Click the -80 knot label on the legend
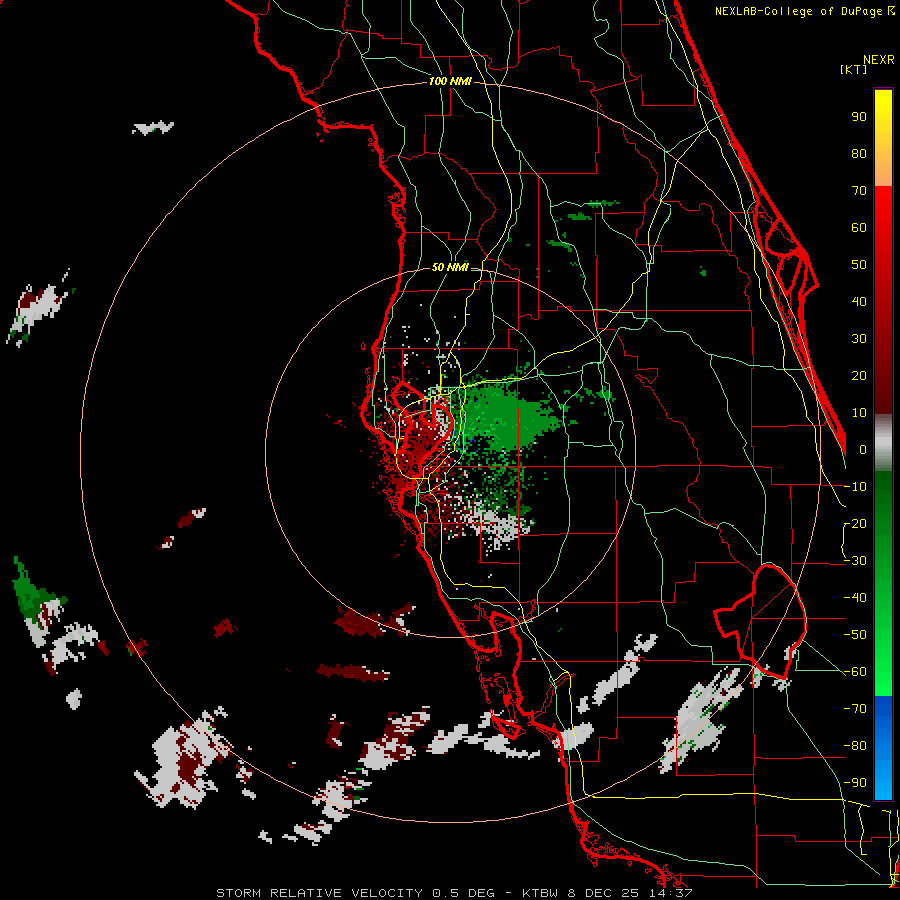This screenshot has width=900, height=900. [855, 746]
